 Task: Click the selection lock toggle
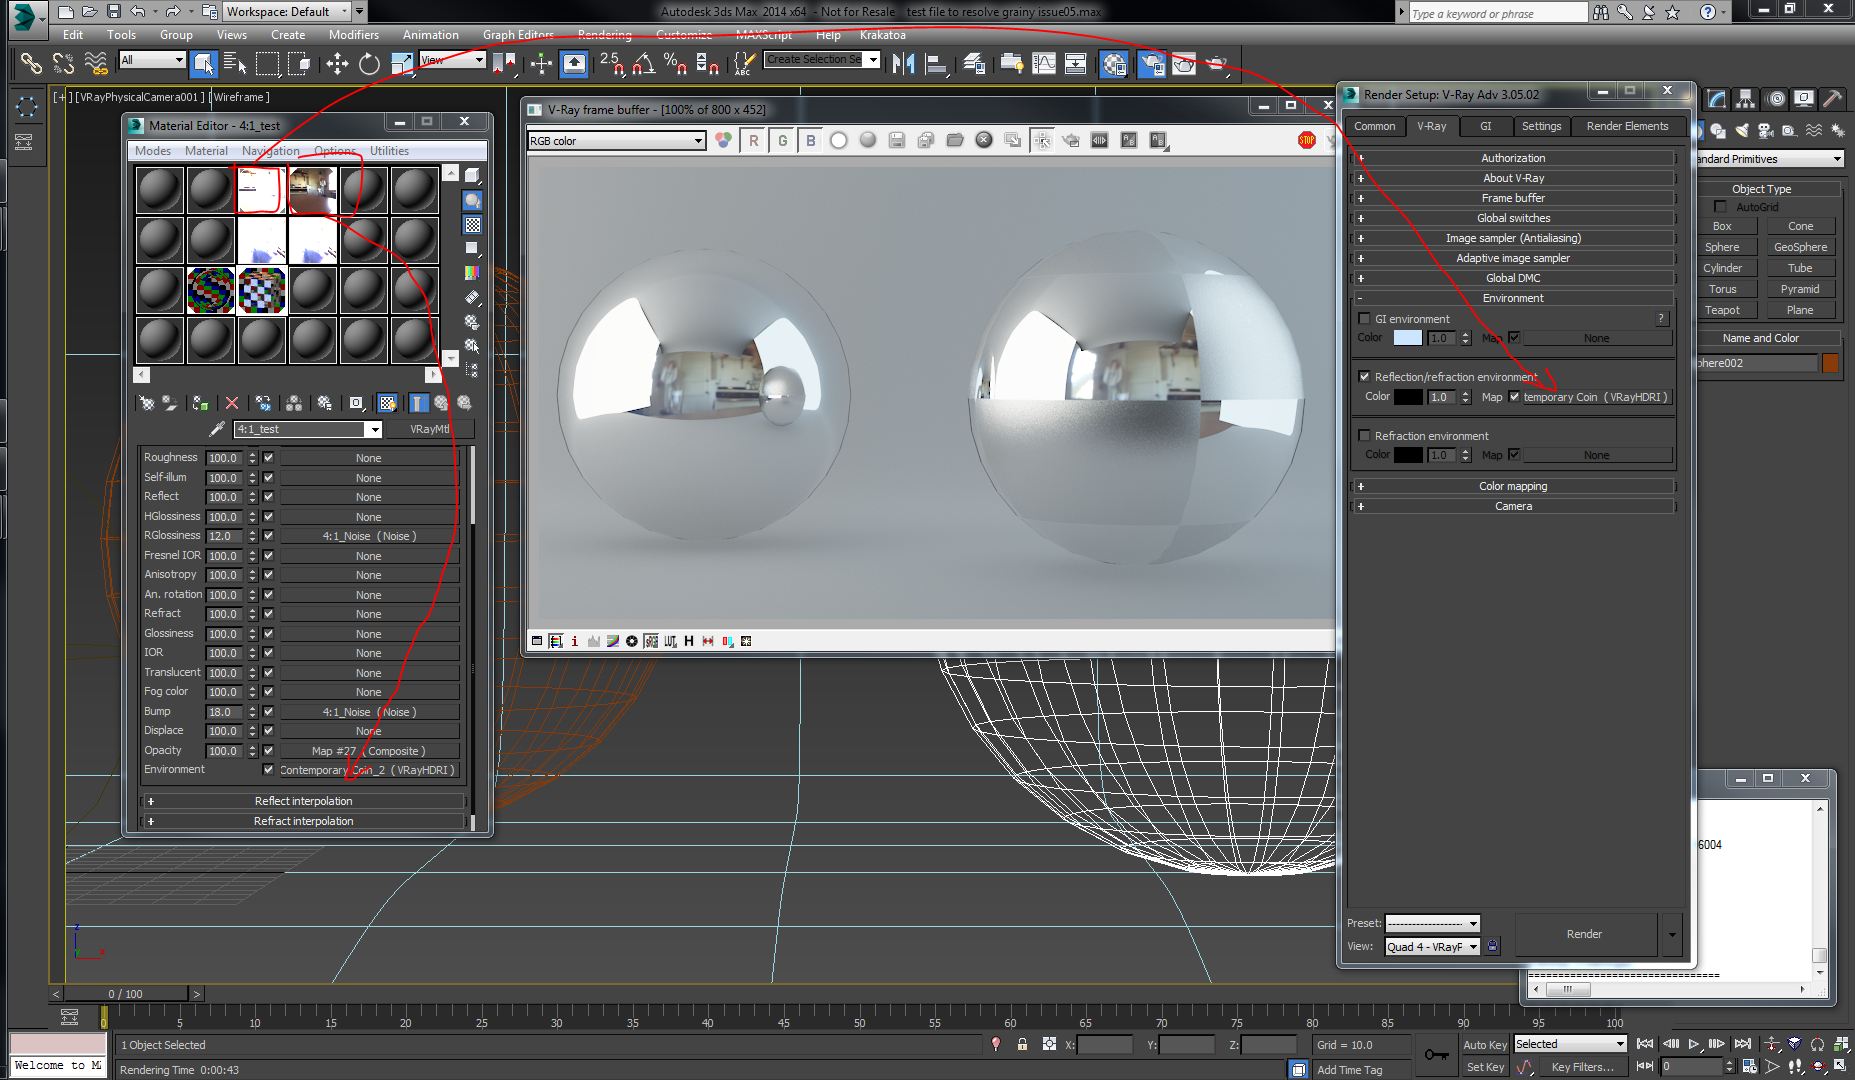click(1022, 1044)
